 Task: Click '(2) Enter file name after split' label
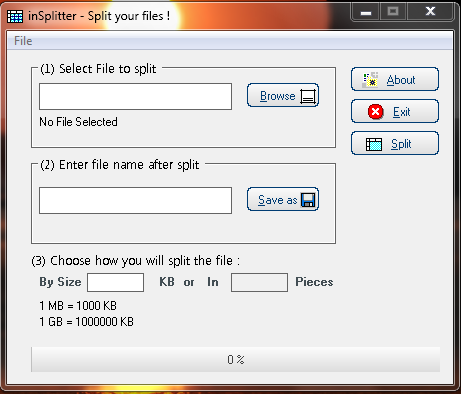(x=119, y=165)
